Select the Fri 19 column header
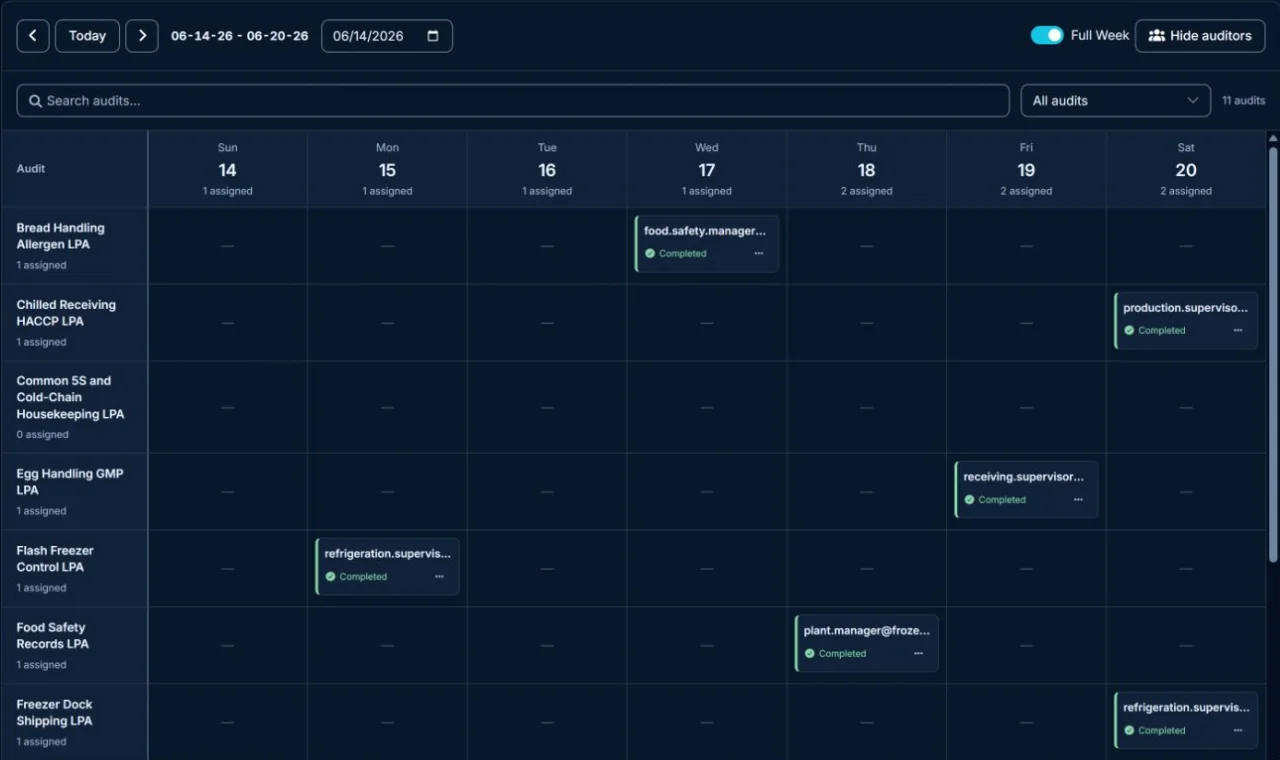This screenshot has width=1280, height=760. pyautogui.click(x=1026, y=169)
